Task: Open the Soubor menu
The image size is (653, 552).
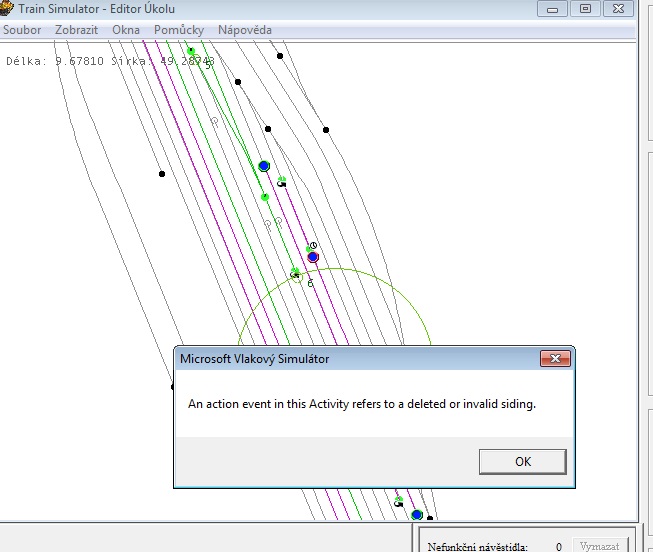Action: click(x=22, y=30)
